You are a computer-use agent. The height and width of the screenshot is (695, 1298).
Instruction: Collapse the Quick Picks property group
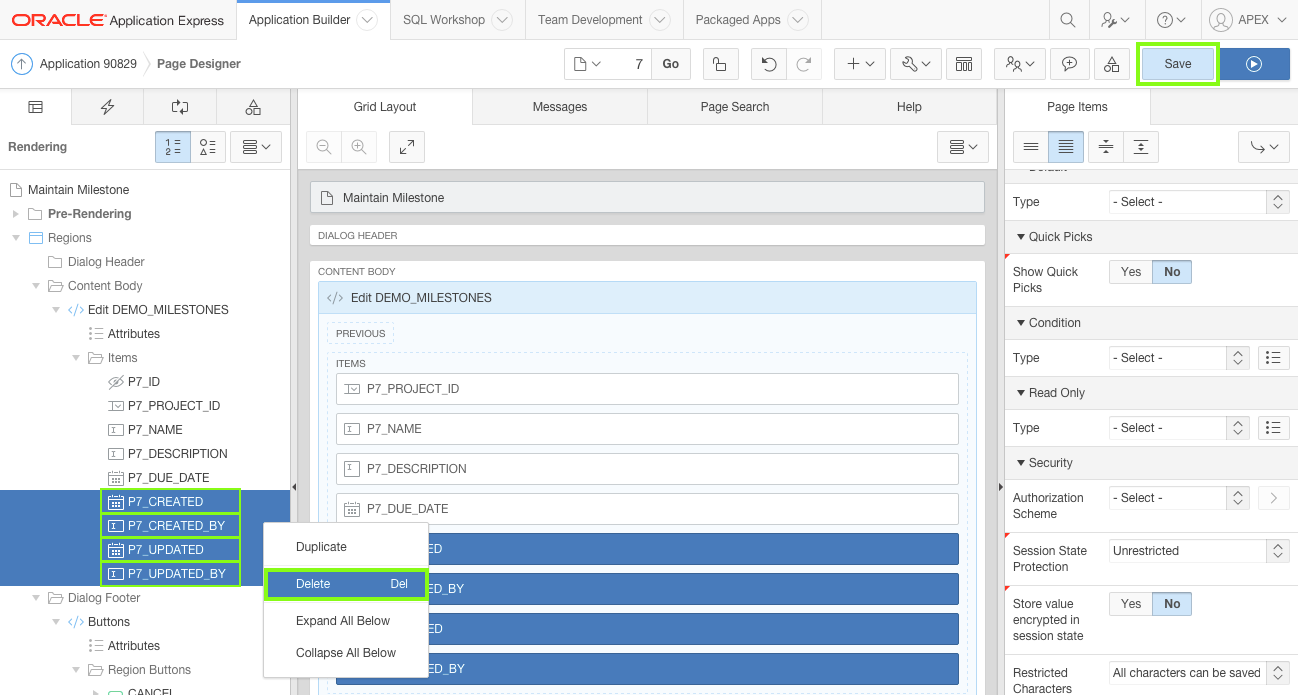[x=1021, y=237]
